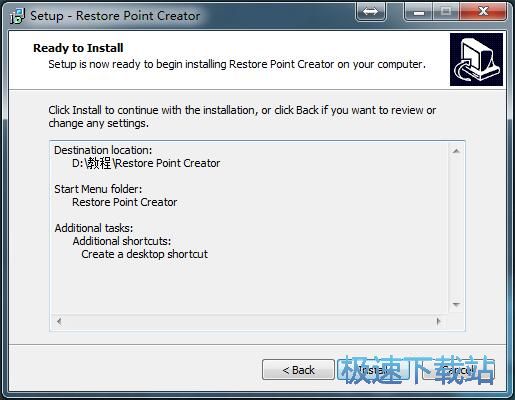515x400 pixels.
Task: Click the computer installer image in header
Action: click(x=476, y=59)
